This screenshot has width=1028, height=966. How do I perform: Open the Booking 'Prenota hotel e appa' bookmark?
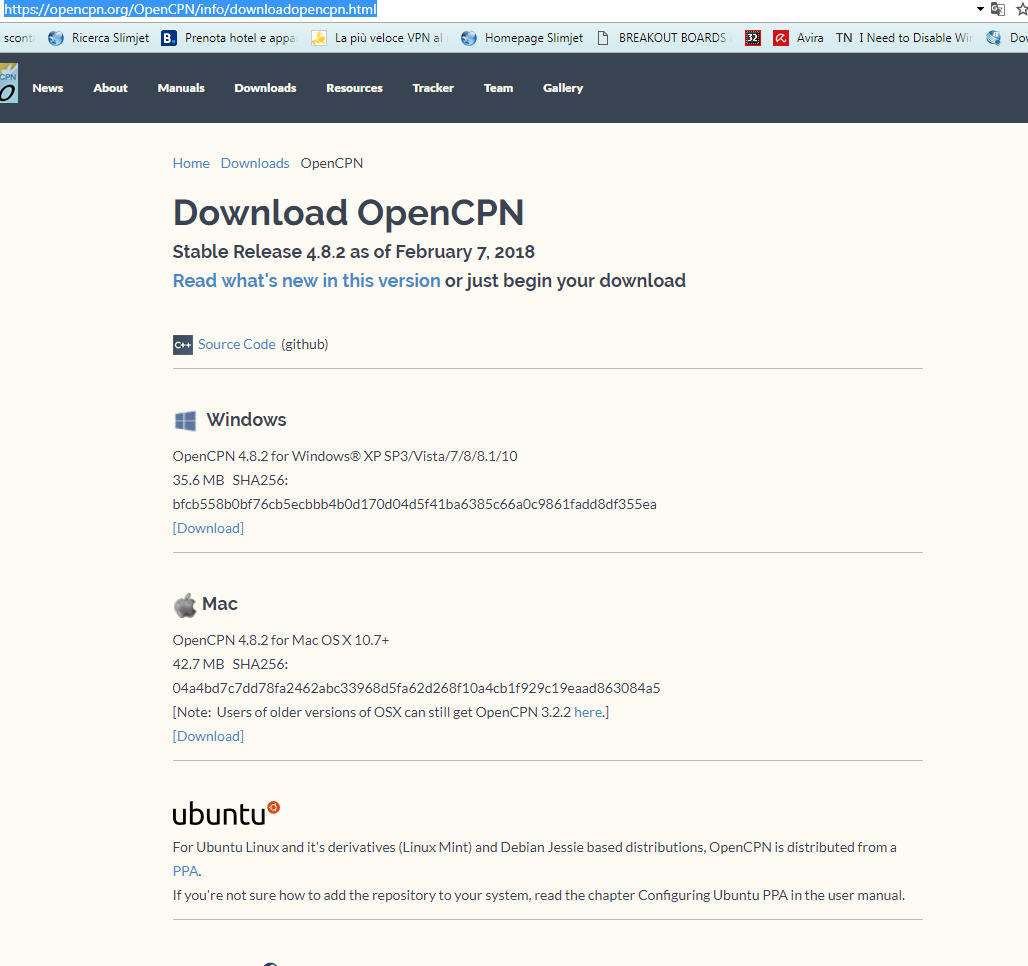point(228,38)
